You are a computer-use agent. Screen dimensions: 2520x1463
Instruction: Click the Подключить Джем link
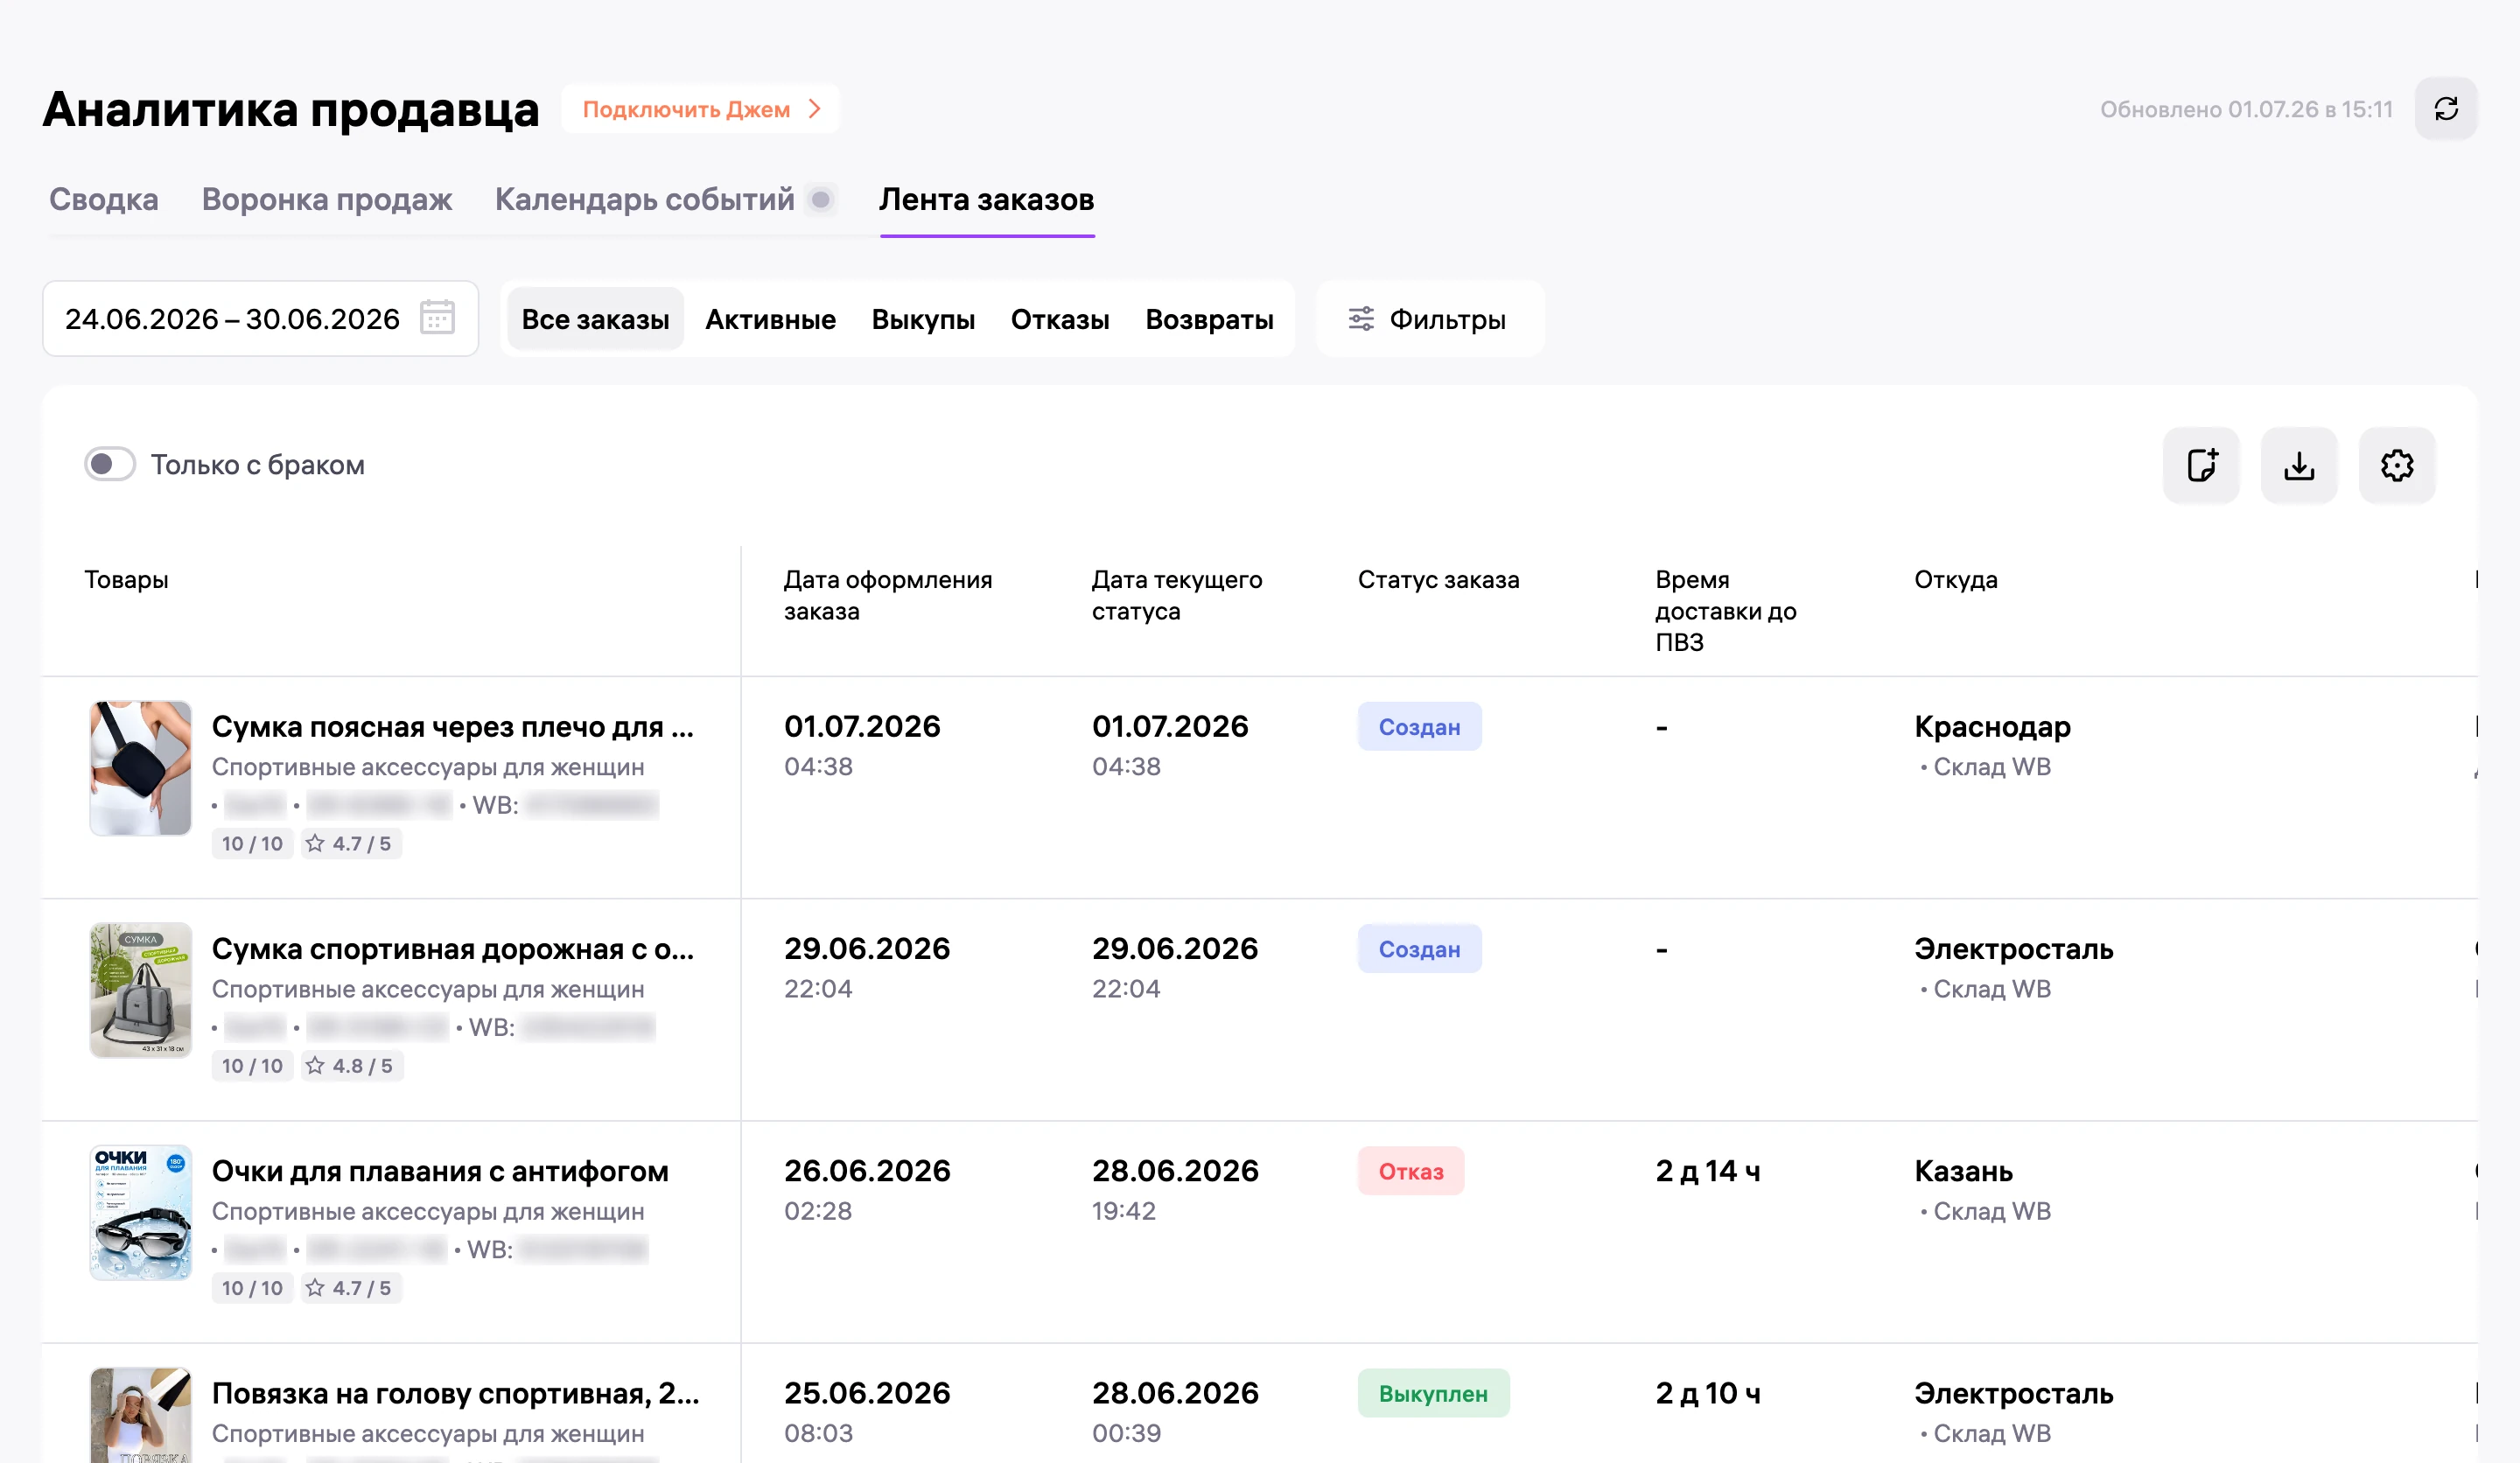pos(700,109)
